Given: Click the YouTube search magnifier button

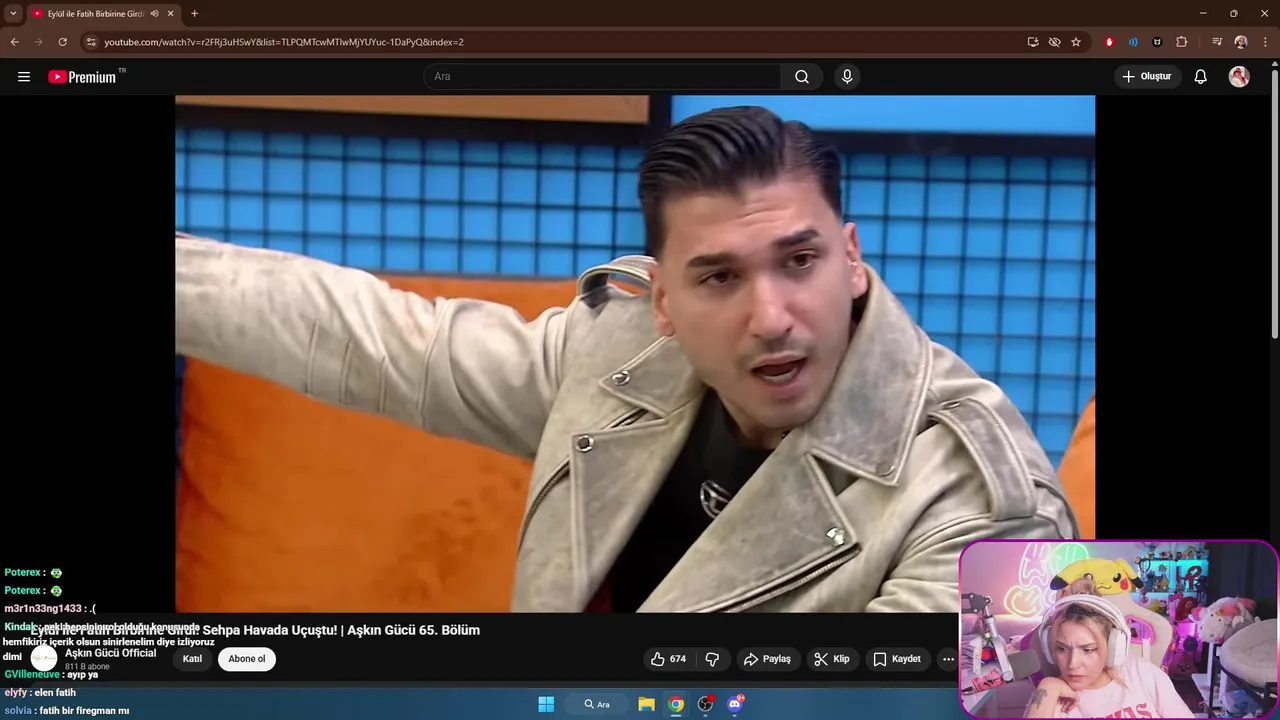Looking at the screenshot, I should point(802,77).
